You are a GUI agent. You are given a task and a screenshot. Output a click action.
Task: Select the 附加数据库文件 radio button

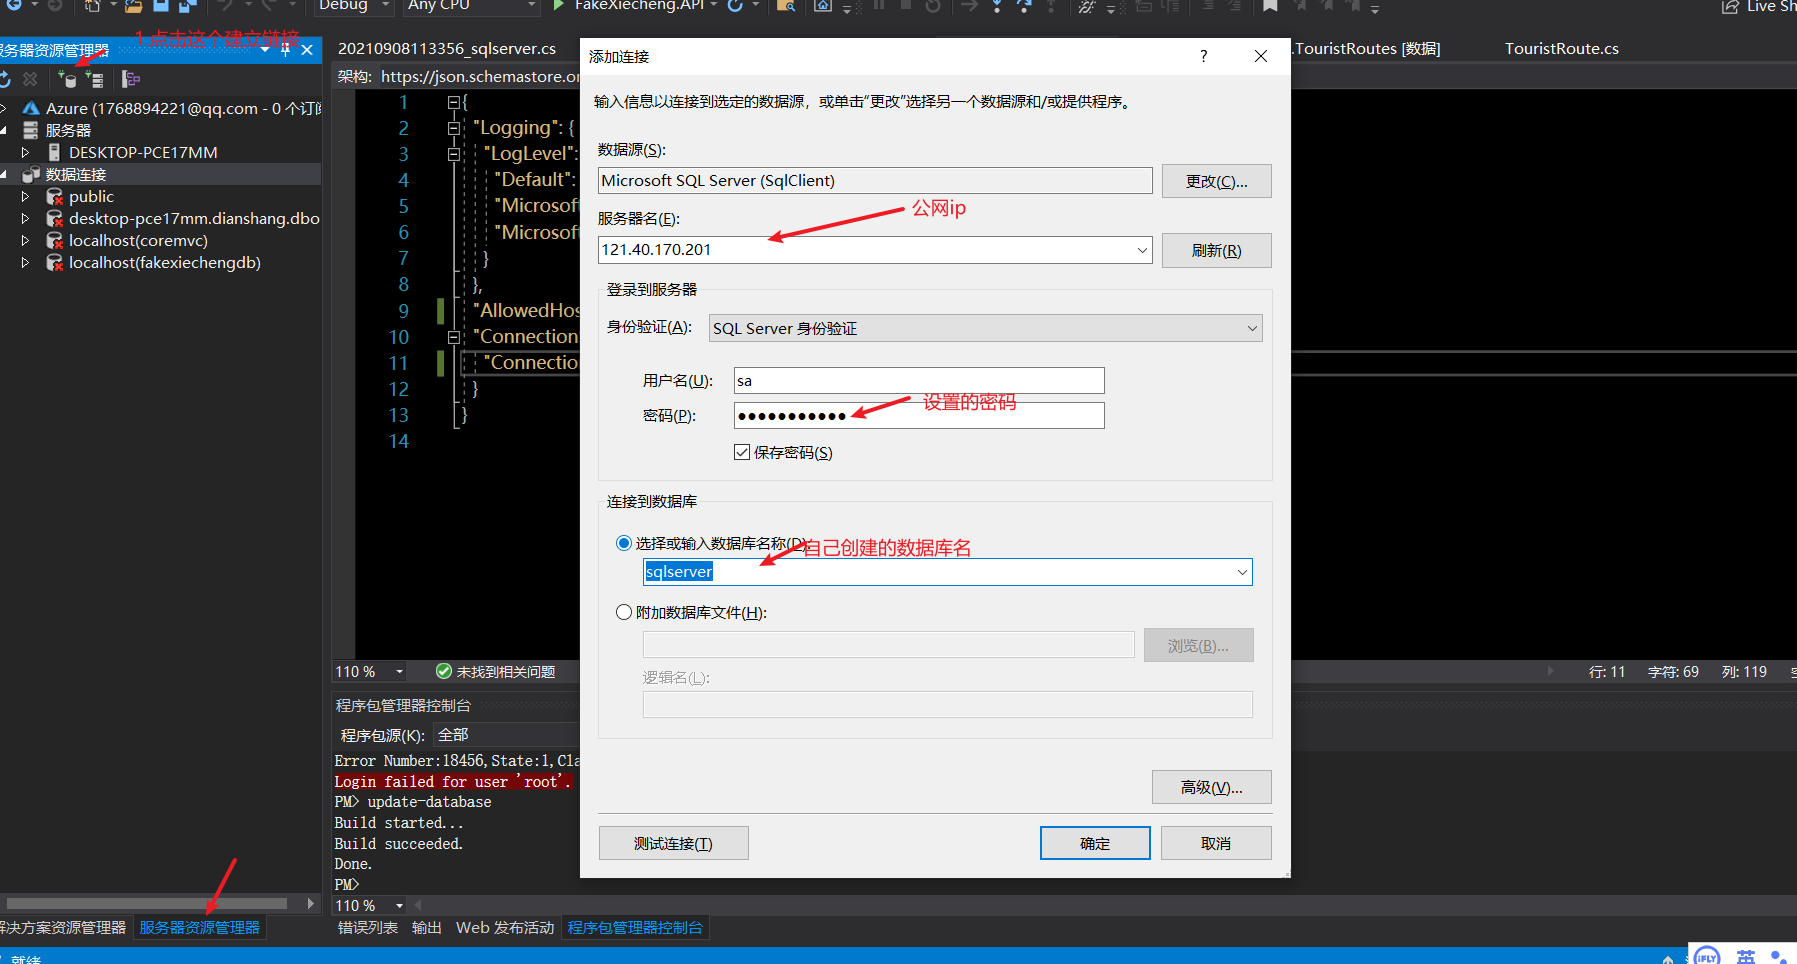[x=624, y=612]
